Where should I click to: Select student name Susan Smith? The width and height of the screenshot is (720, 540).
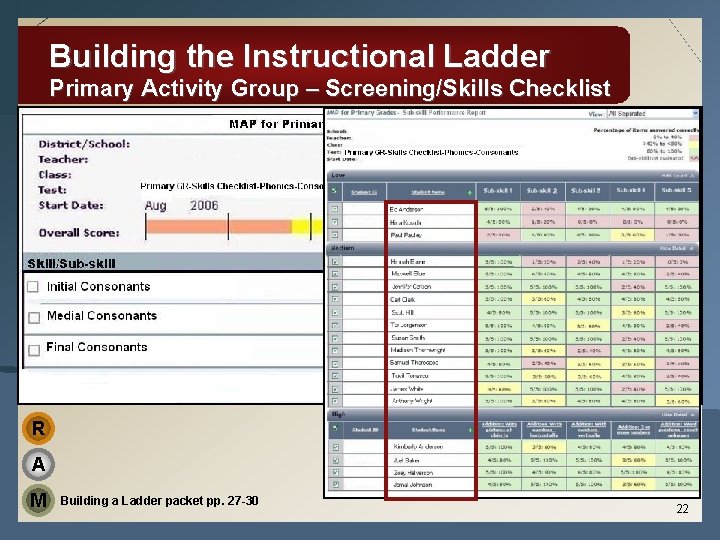408,338
